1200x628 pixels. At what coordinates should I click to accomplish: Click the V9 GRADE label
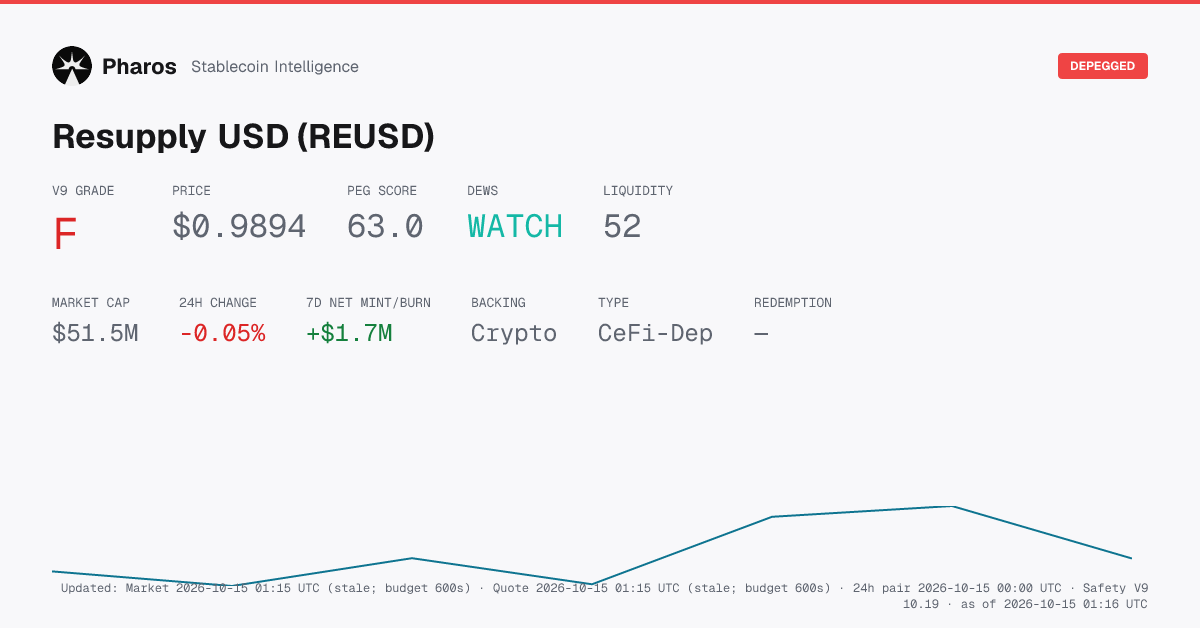point(83,191)
